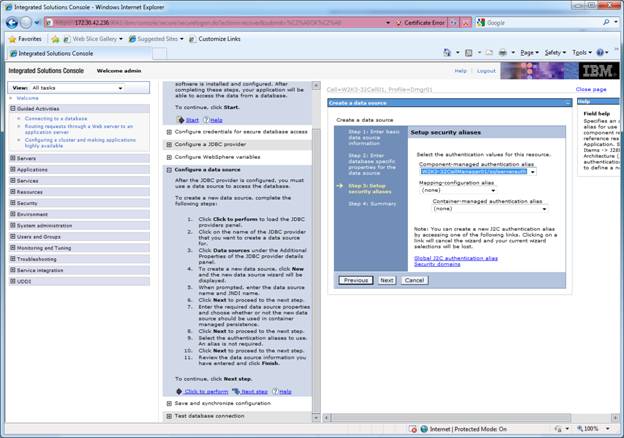624x438 pixels.
Task: Open Component-managed authentication alias dropdown
Action: click(x=533, y=171)
